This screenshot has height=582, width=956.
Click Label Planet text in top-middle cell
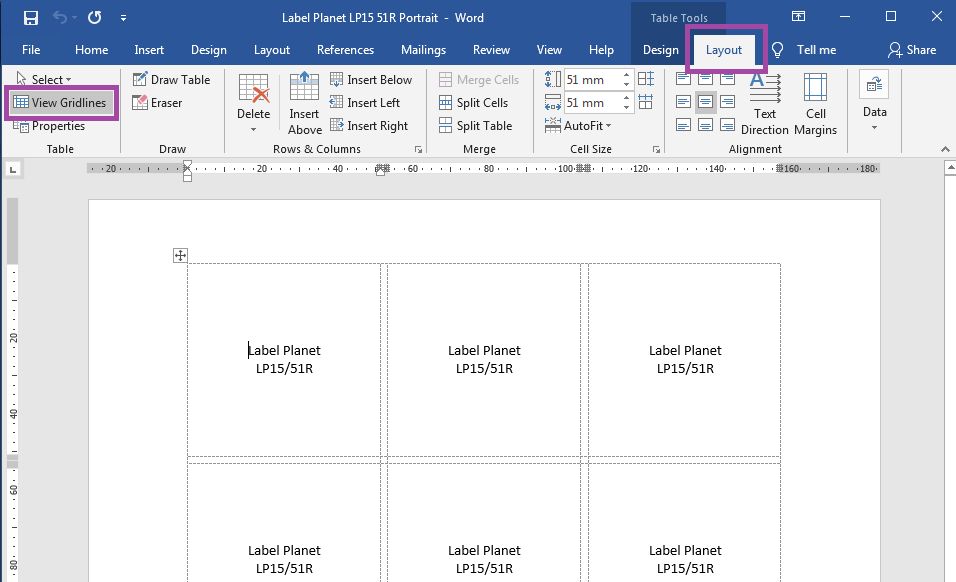[484, 350]
